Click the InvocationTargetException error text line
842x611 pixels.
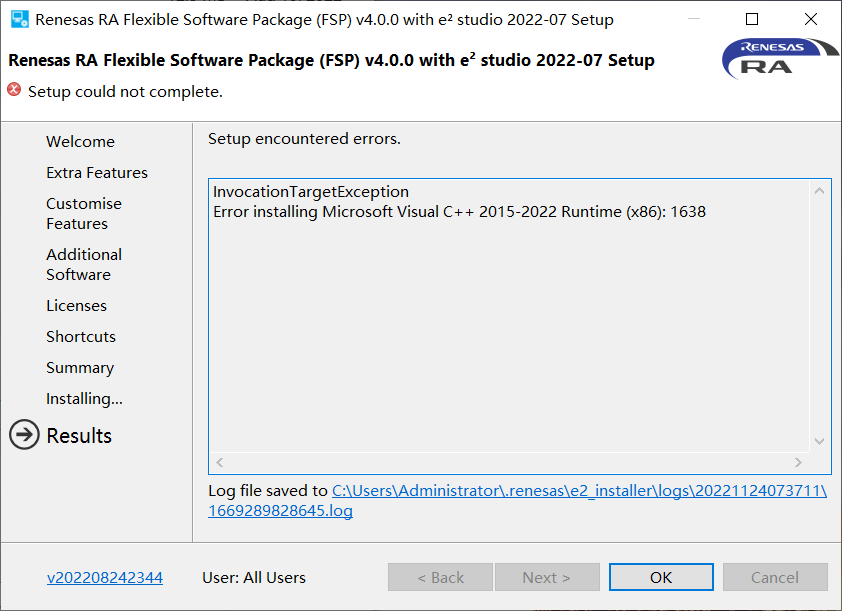click(311, 192)
